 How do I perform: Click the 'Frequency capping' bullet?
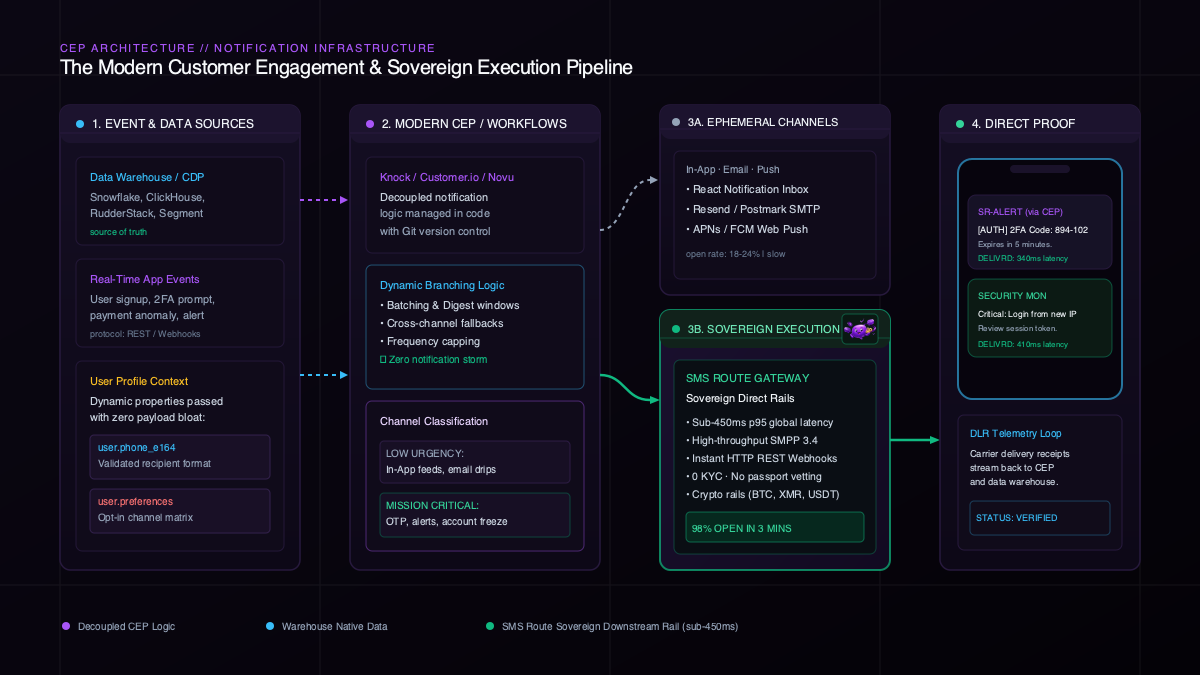428,341
